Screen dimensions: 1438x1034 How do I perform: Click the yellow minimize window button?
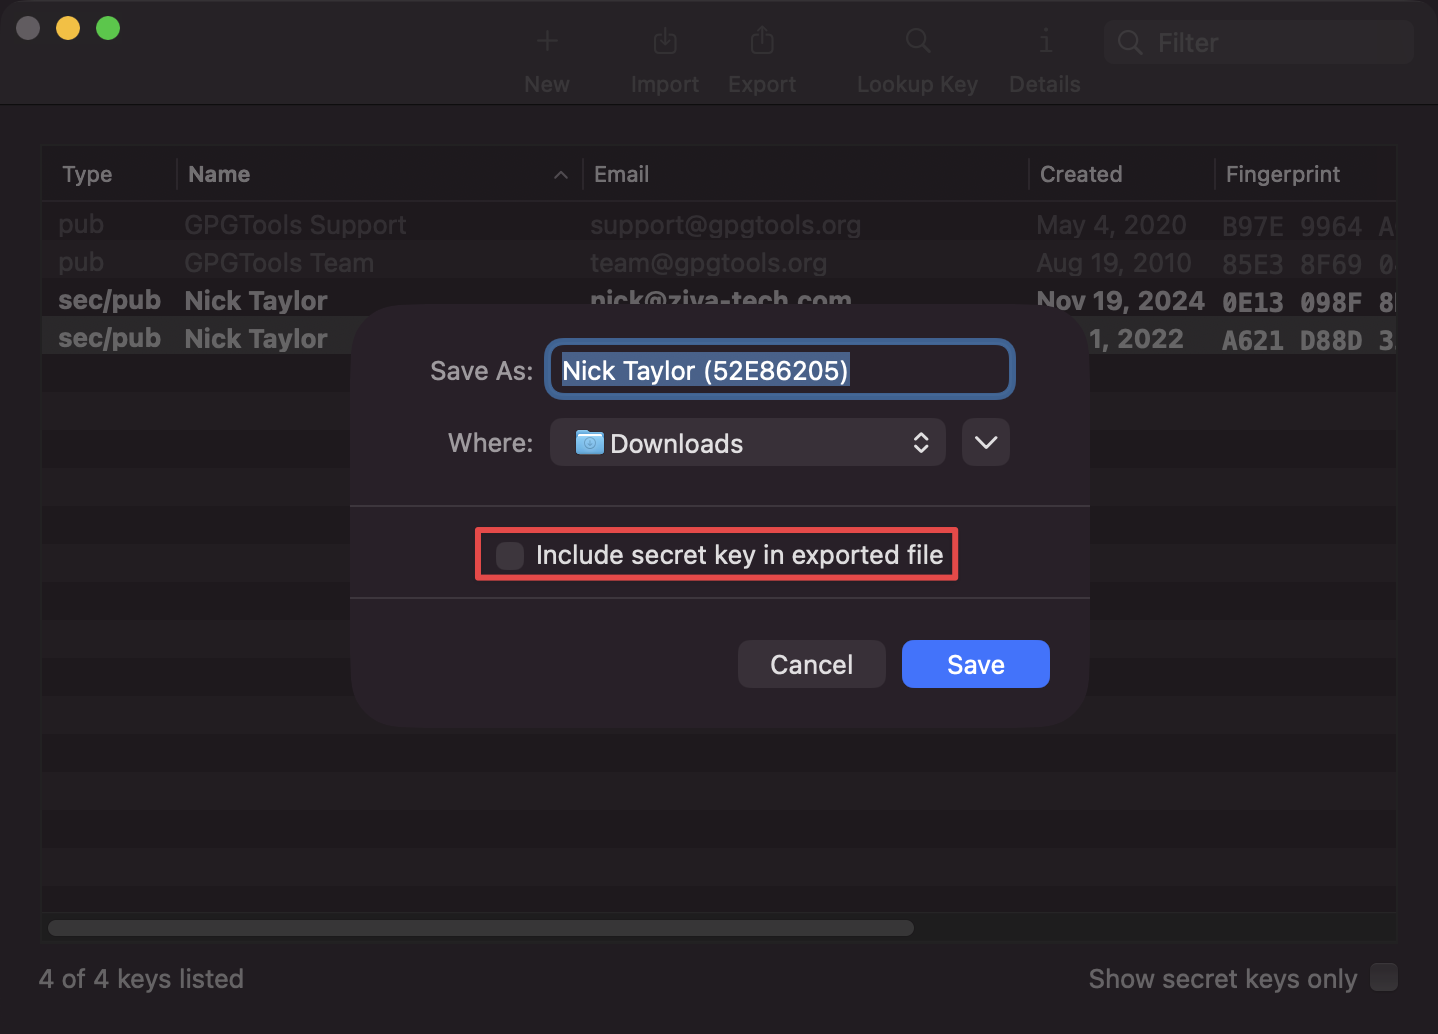point(68,28)
